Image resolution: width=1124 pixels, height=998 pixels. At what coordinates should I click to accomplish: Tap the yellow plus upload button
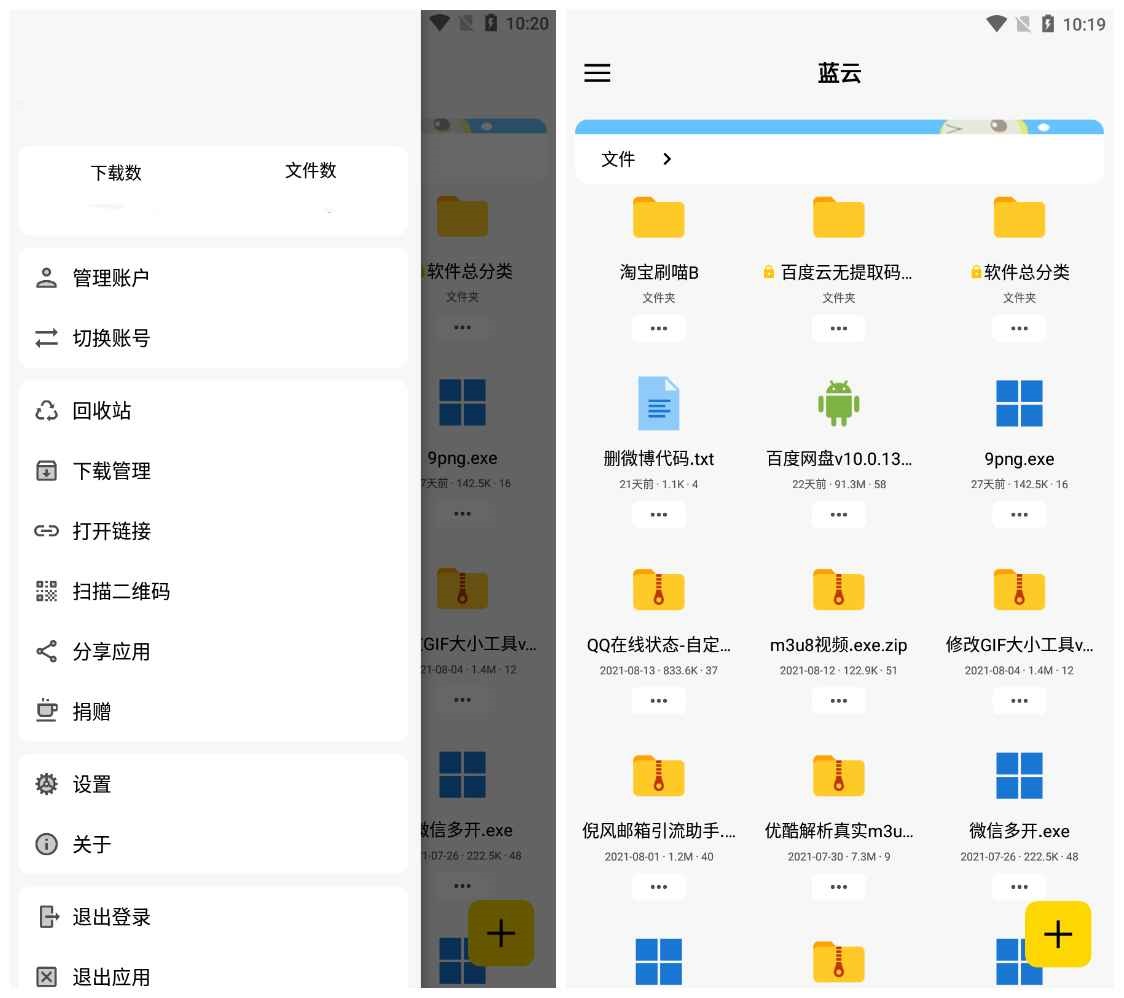point(1058,934)
